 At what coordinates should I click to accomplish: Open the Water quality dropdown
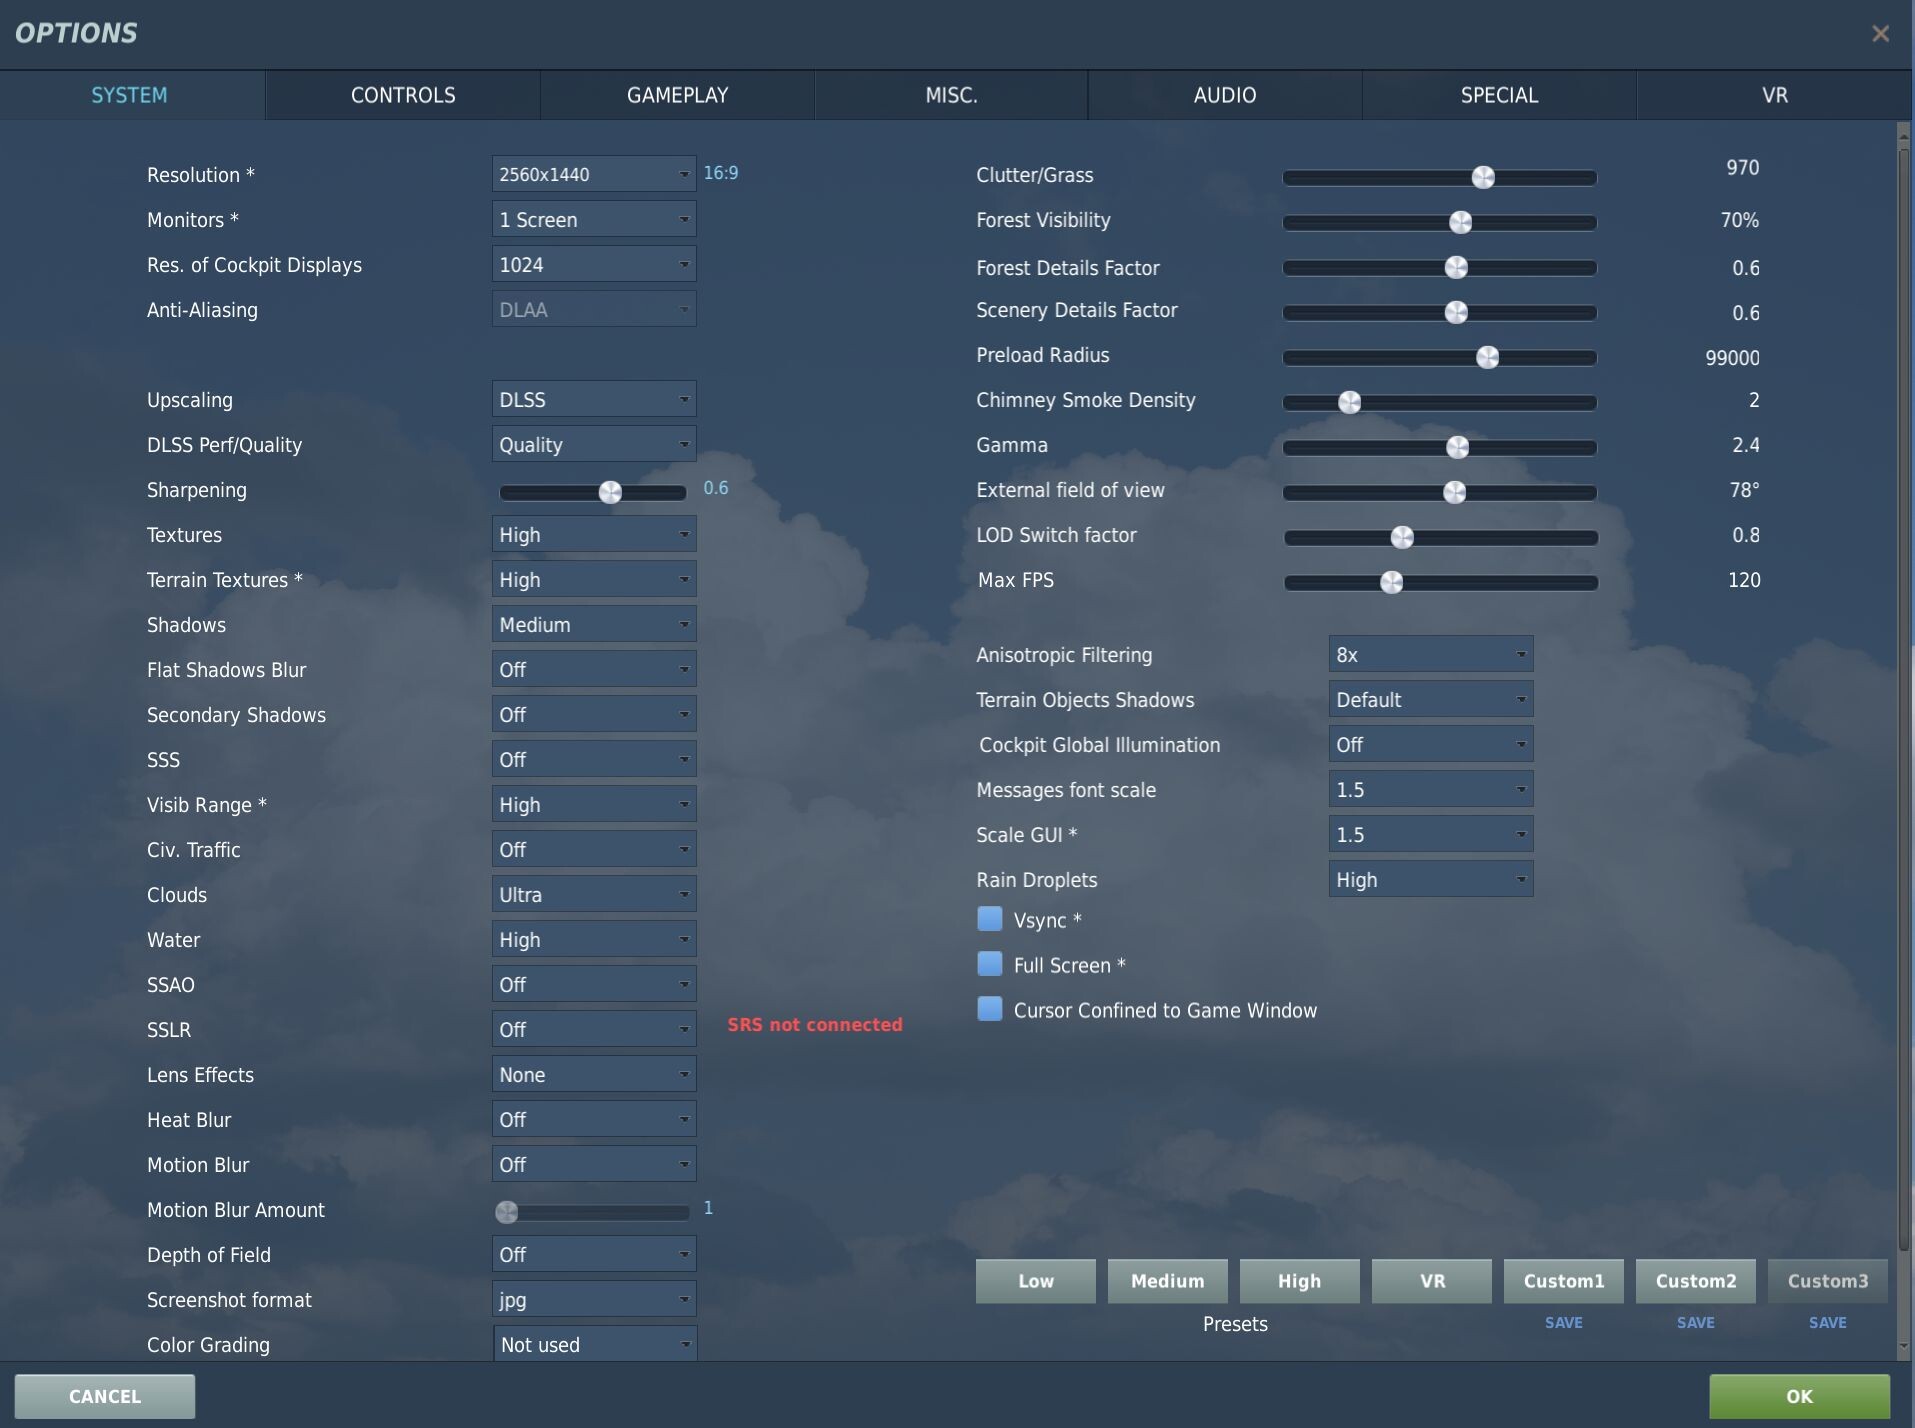coord(594,939)
